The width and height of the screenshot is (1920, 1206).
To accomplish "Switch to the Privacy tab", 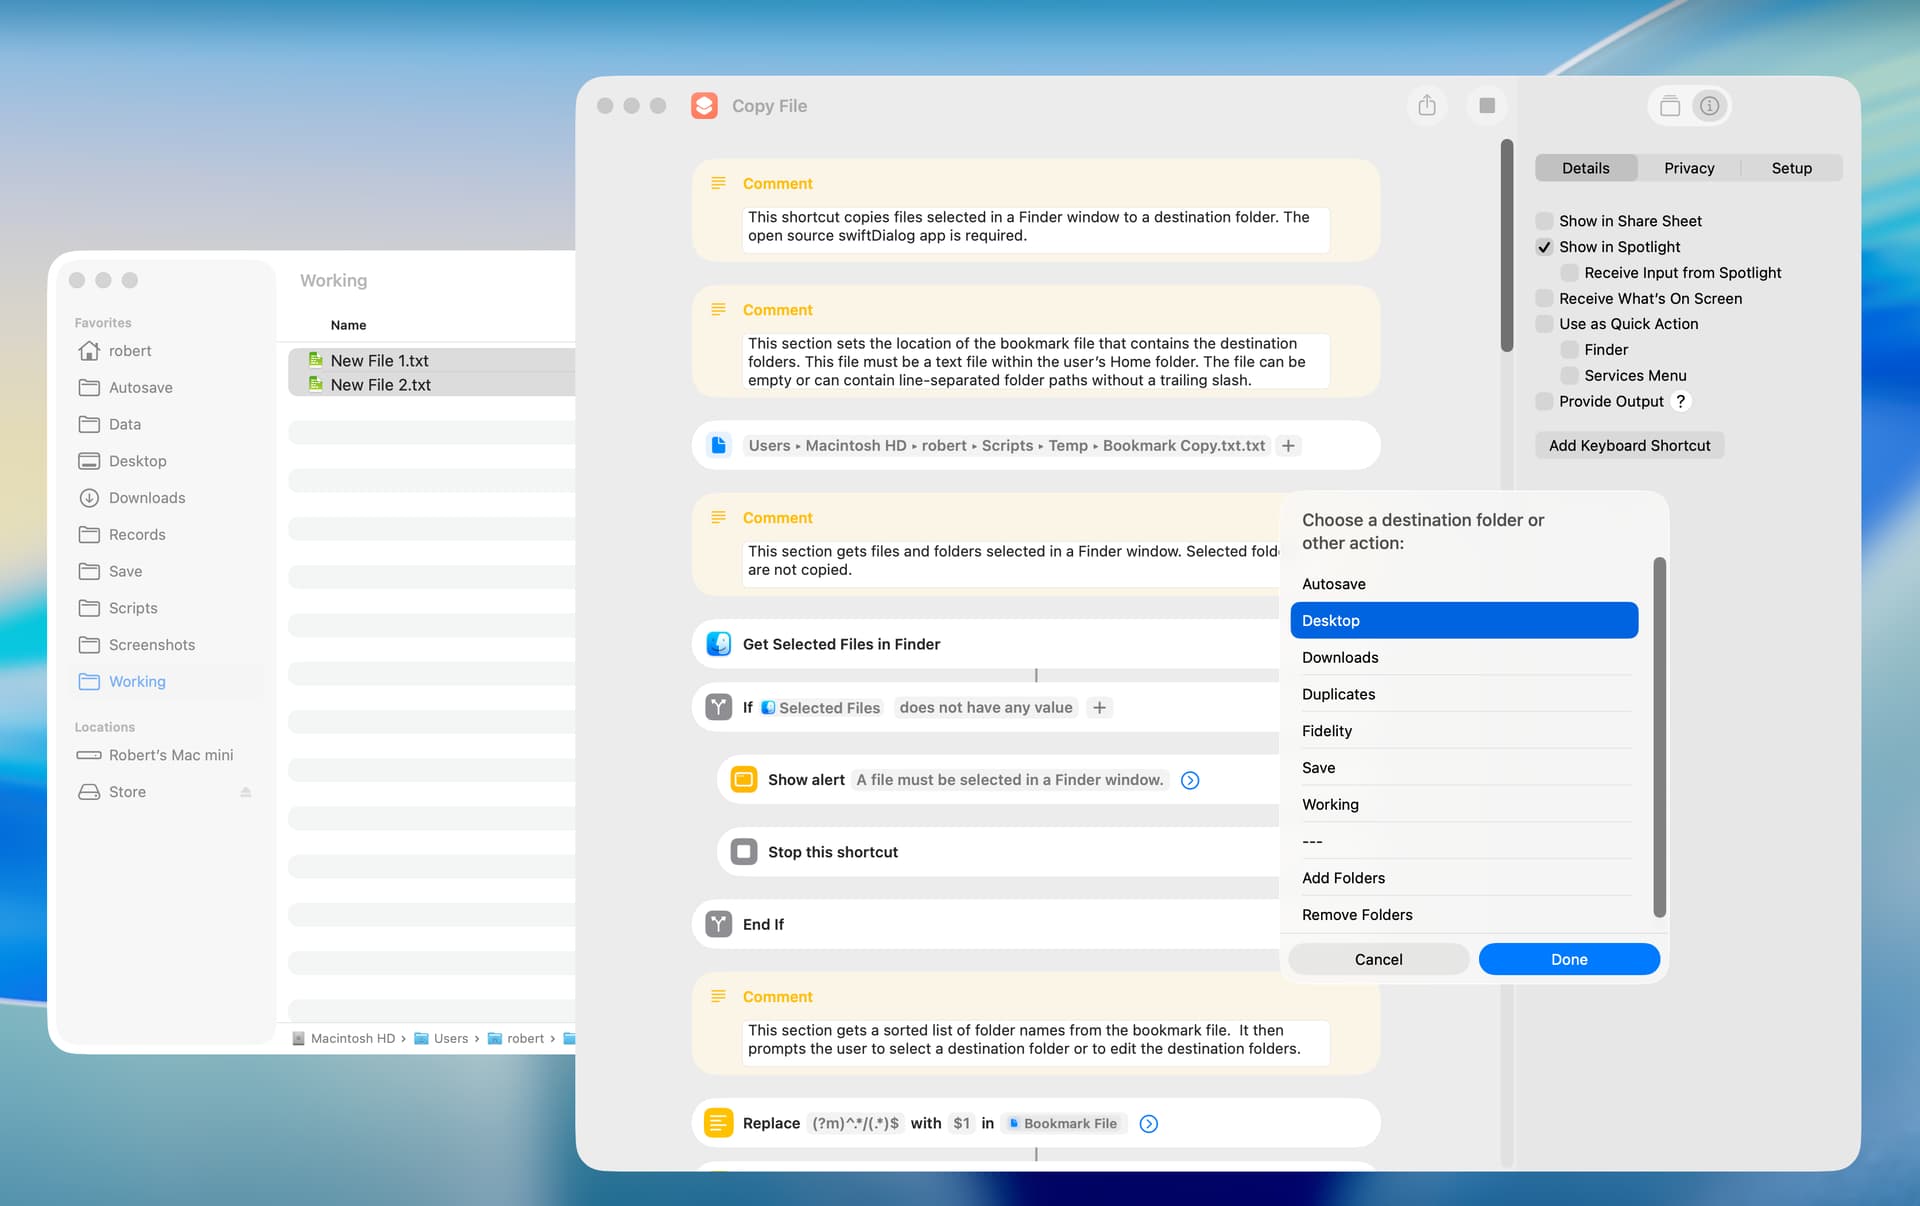I will point(1689,168).
